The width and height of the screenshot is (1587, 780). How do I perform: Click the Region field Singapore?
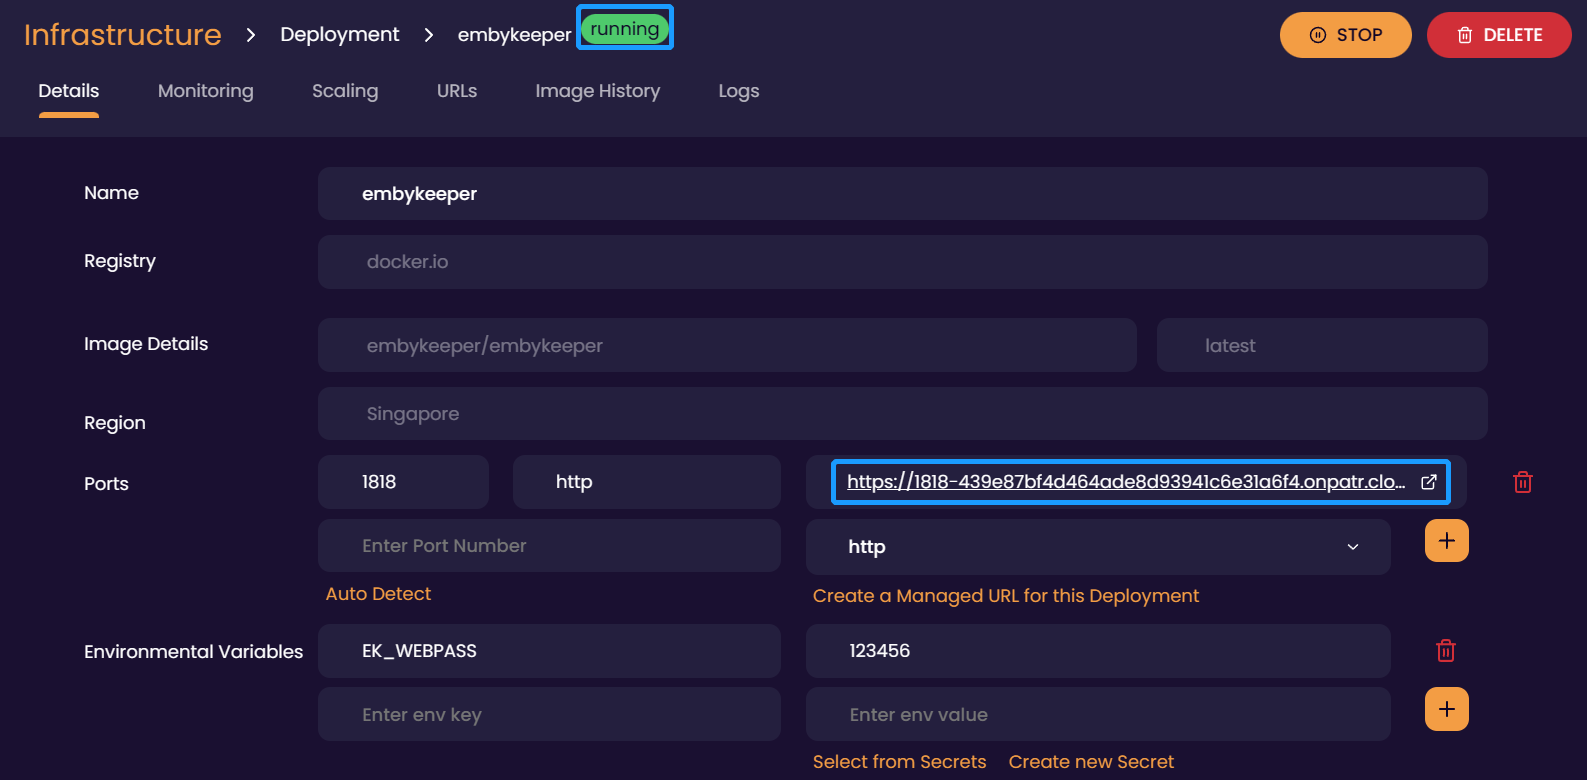pos(903,414)
